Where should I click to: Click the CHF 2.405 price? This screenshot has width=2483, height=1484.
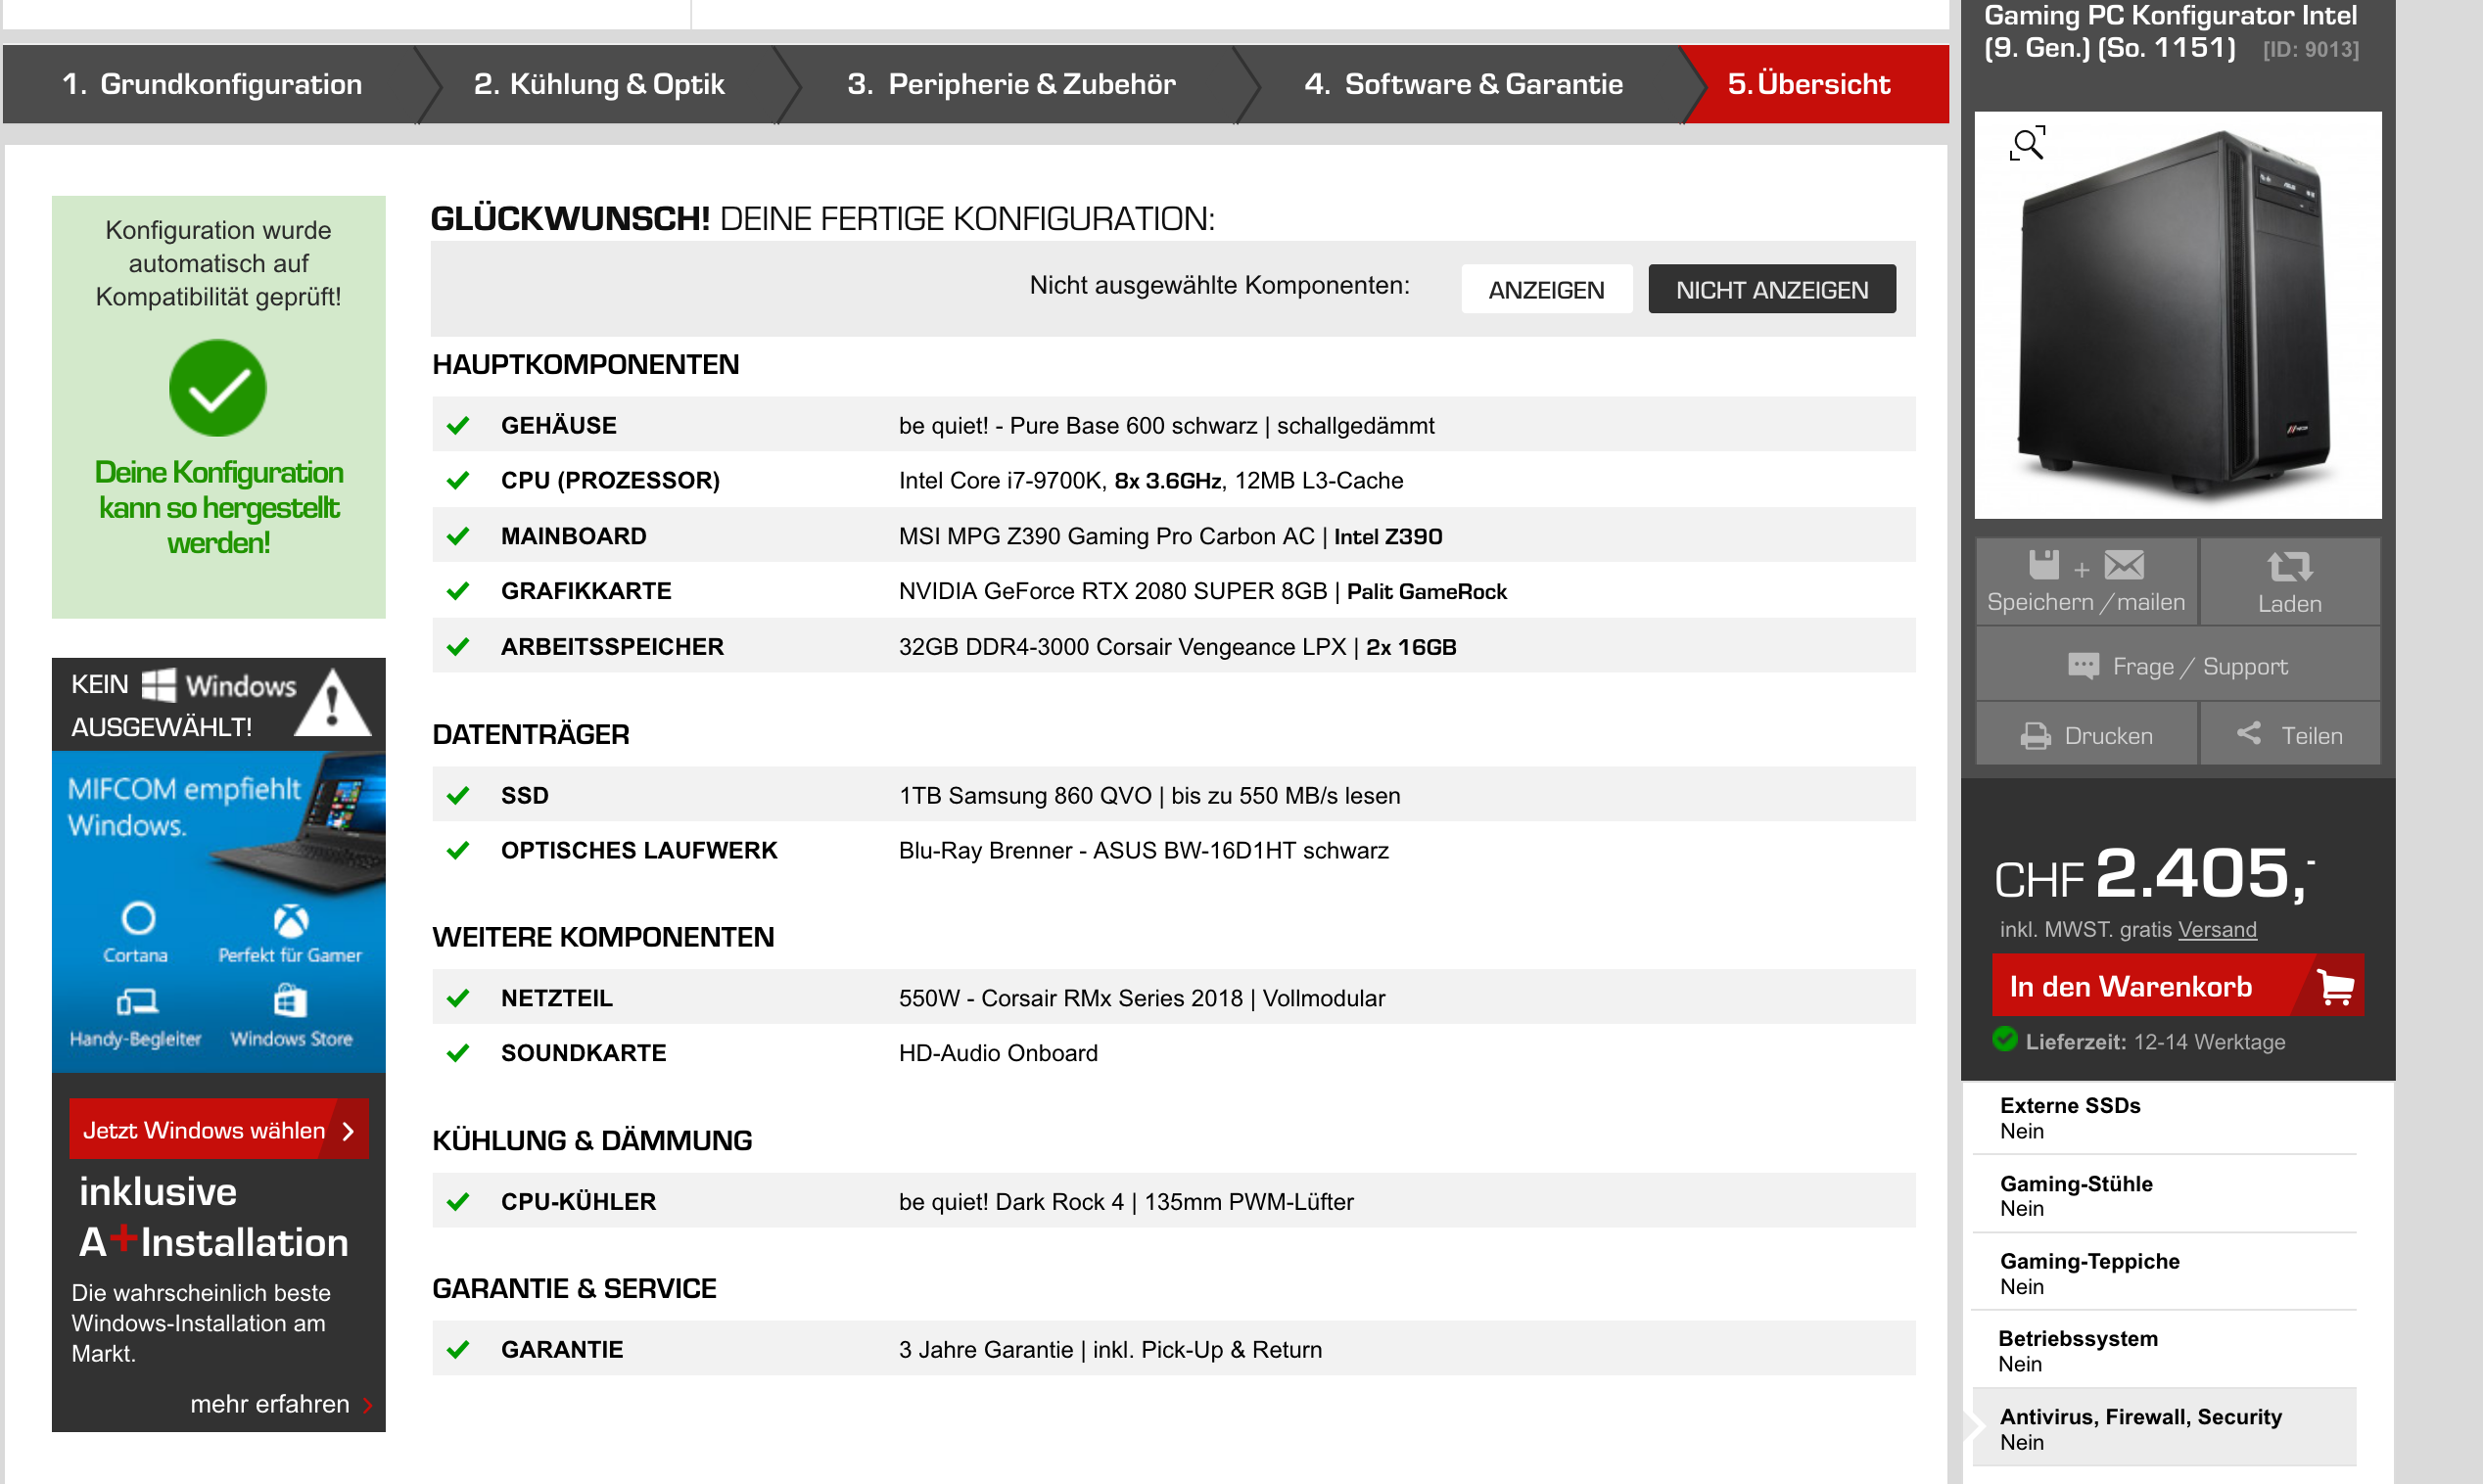click(2154, 874)
